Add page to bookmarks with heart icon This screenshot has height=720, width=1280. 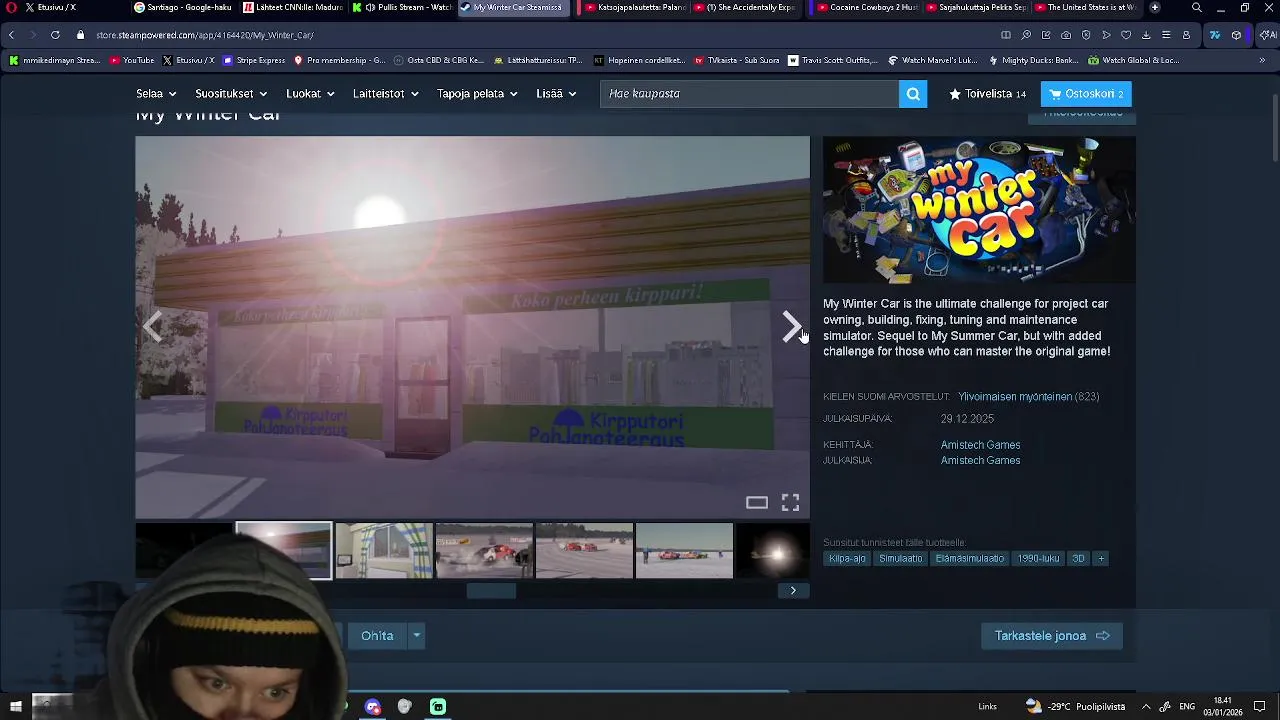point(1126,35)
